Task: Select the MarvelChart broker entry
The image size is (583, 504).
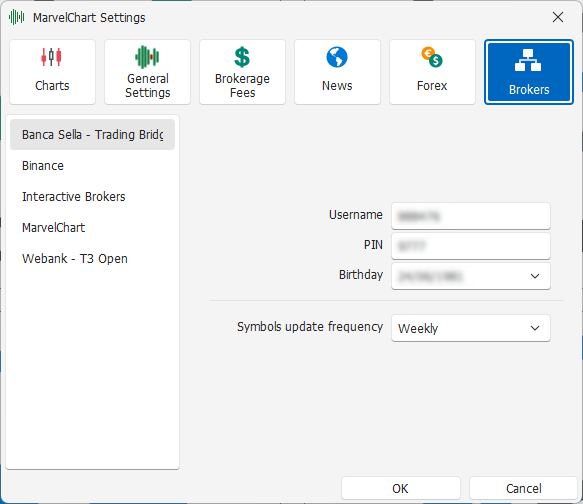Action: pyautogui.click(x=92, y=227)
